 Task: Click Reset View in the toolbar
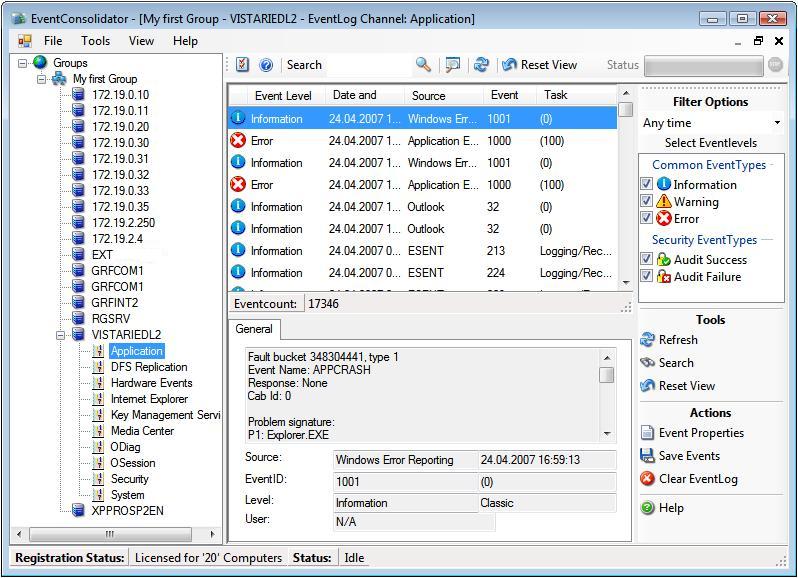tap(540, 65)
